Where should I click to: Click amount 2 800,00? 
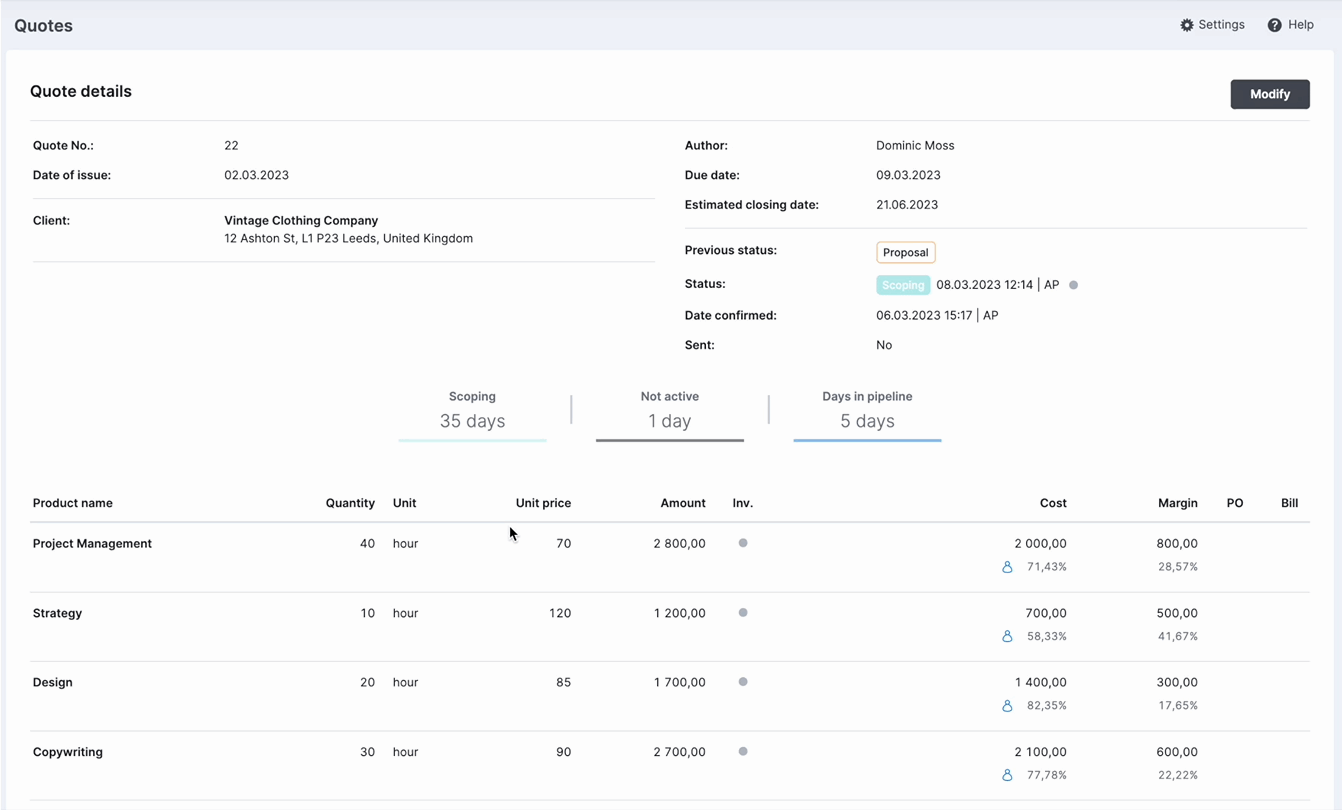(680, 544)
